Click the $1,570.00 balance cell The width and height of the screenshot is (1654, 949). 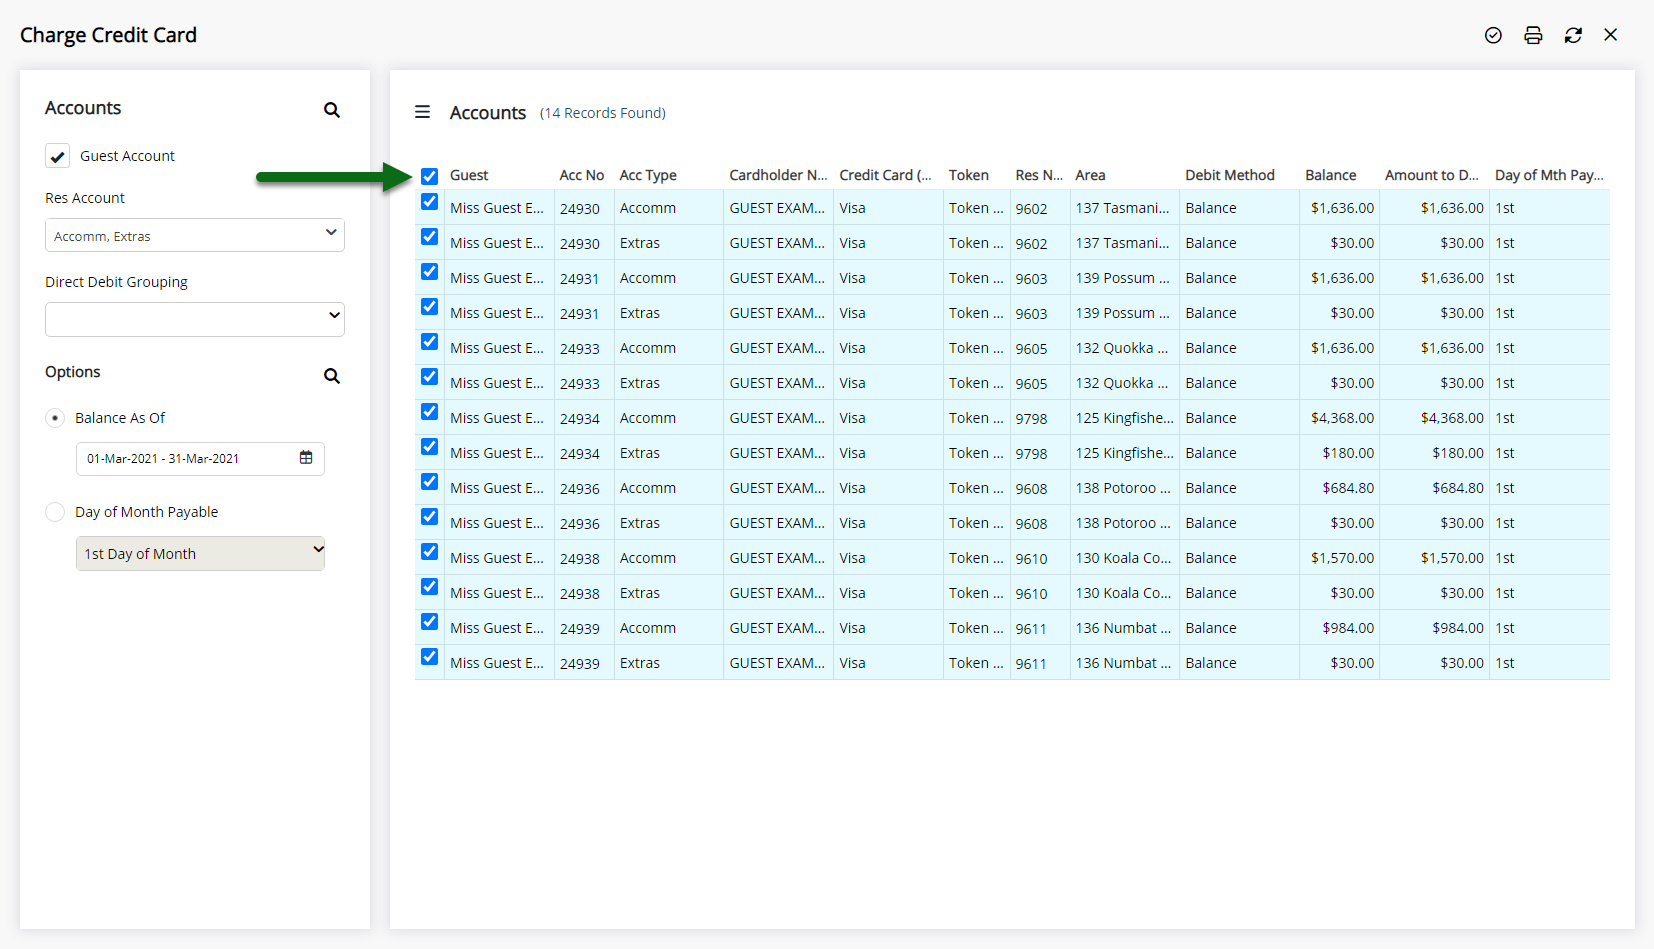click(1342, 558)
